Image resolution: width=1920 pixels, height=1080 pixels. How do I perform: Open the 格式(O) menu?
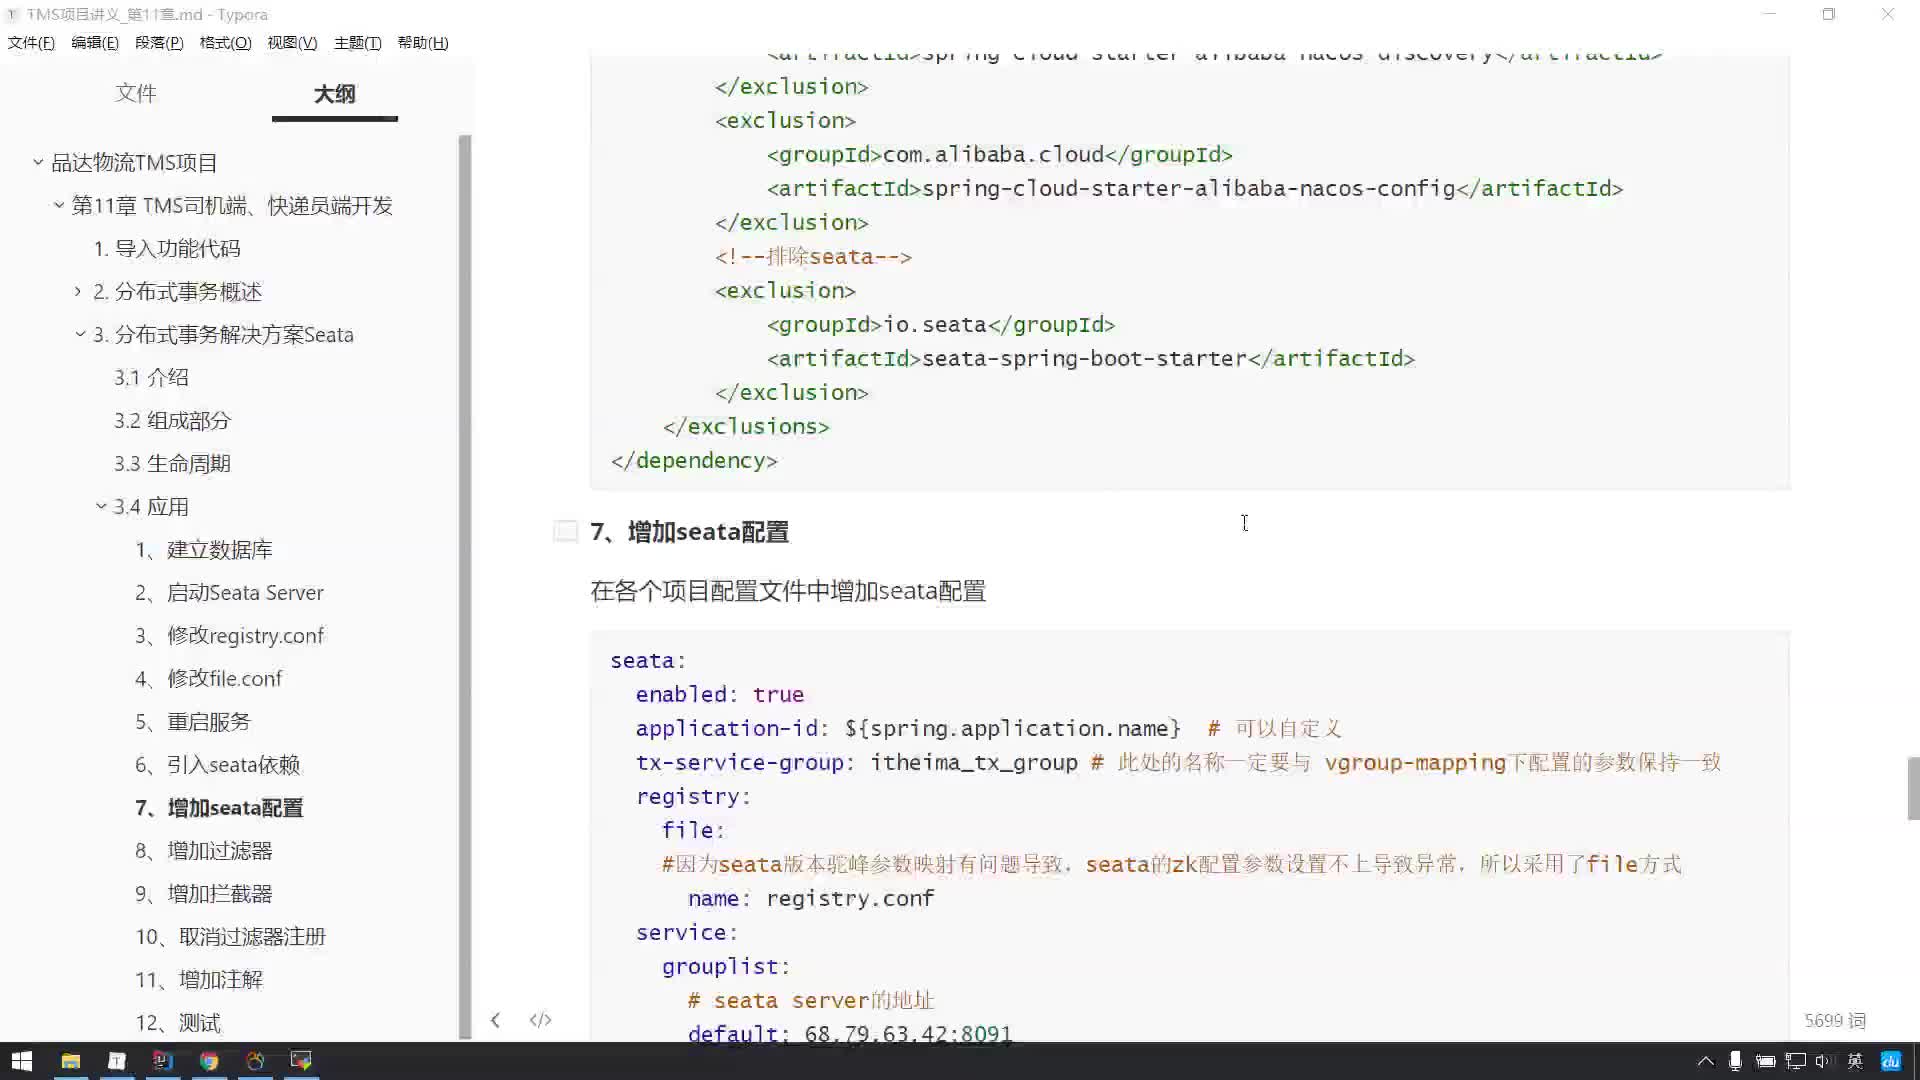[x=225, y=42]
